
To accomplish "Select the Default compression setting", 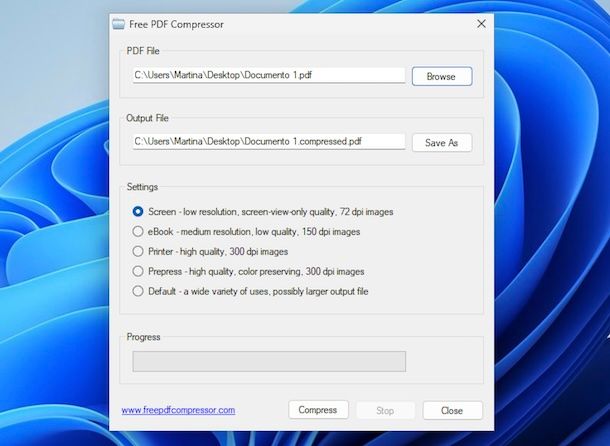I will tap(250, 291).
